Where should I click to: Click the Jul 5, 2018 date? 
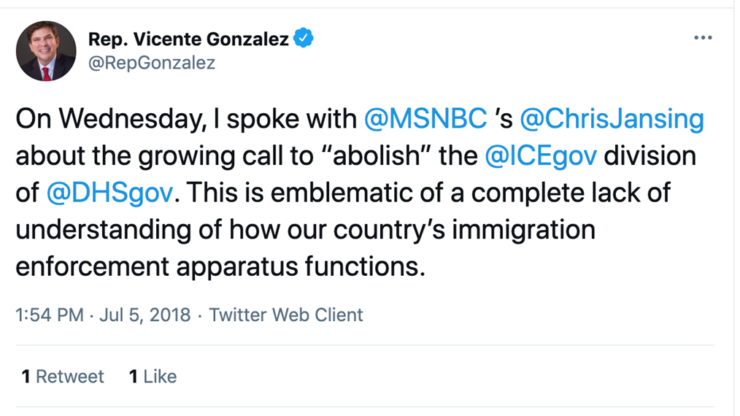148,315
